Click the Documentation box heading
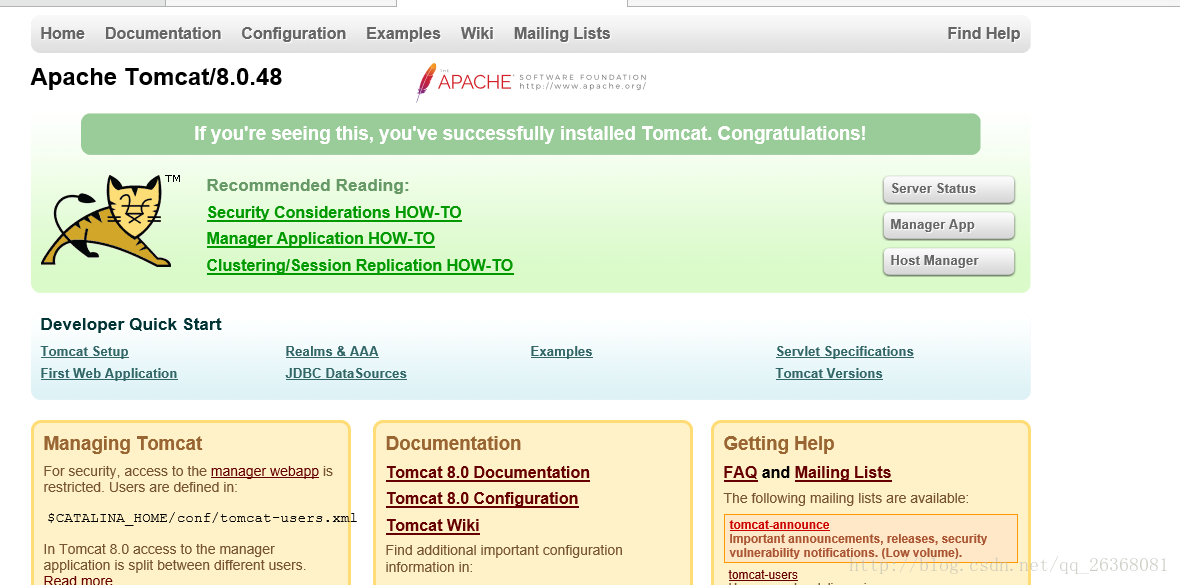 pos(453,443)
